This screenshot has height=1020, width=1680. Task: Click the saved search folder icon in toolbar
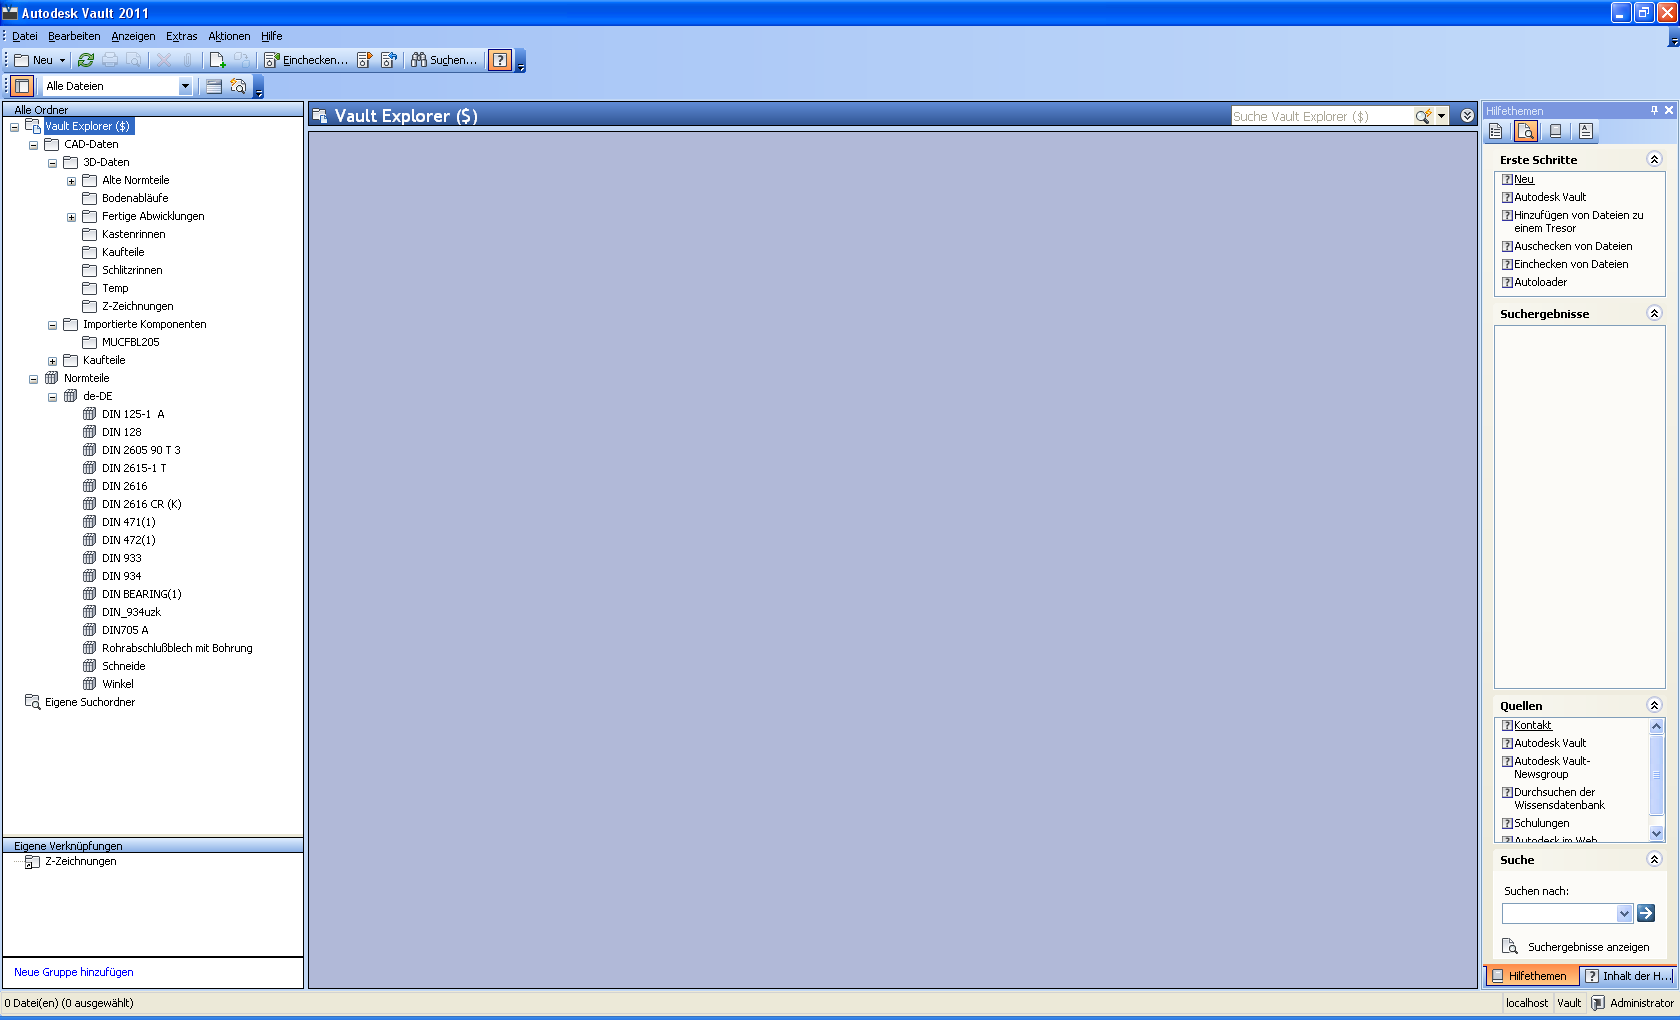coord(238,86)
